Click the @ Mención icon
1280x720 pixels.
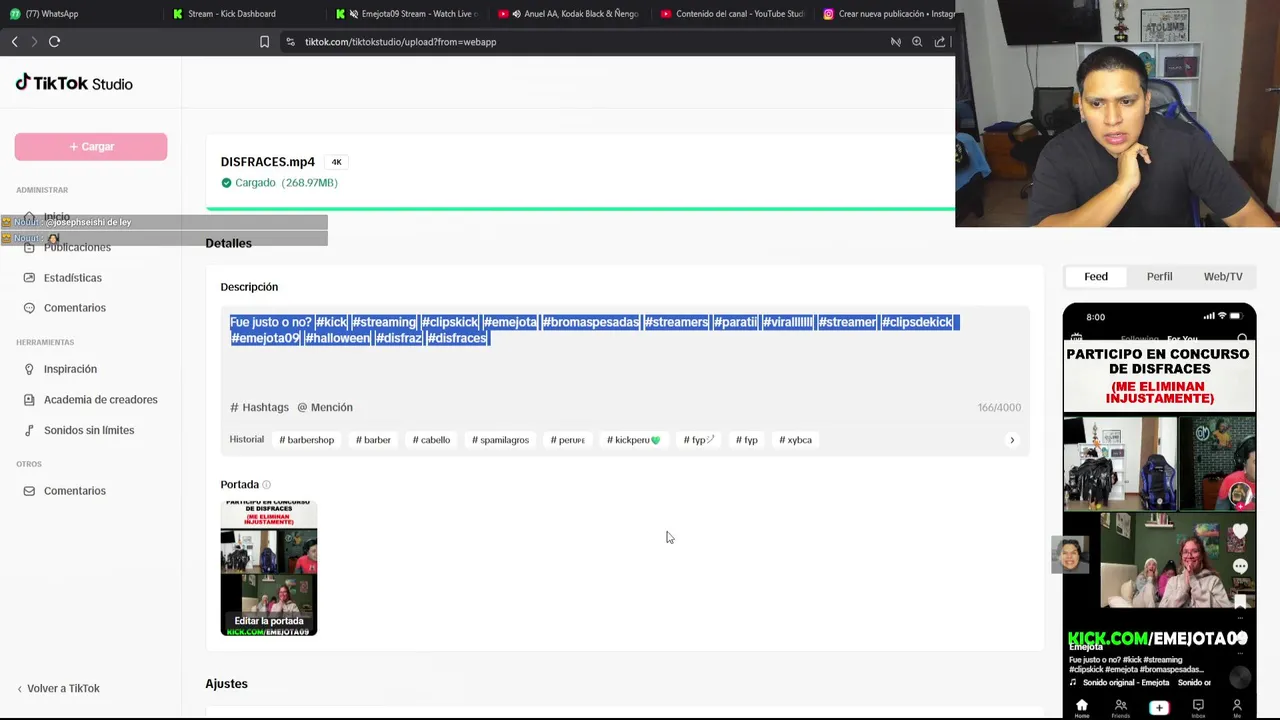302,408
